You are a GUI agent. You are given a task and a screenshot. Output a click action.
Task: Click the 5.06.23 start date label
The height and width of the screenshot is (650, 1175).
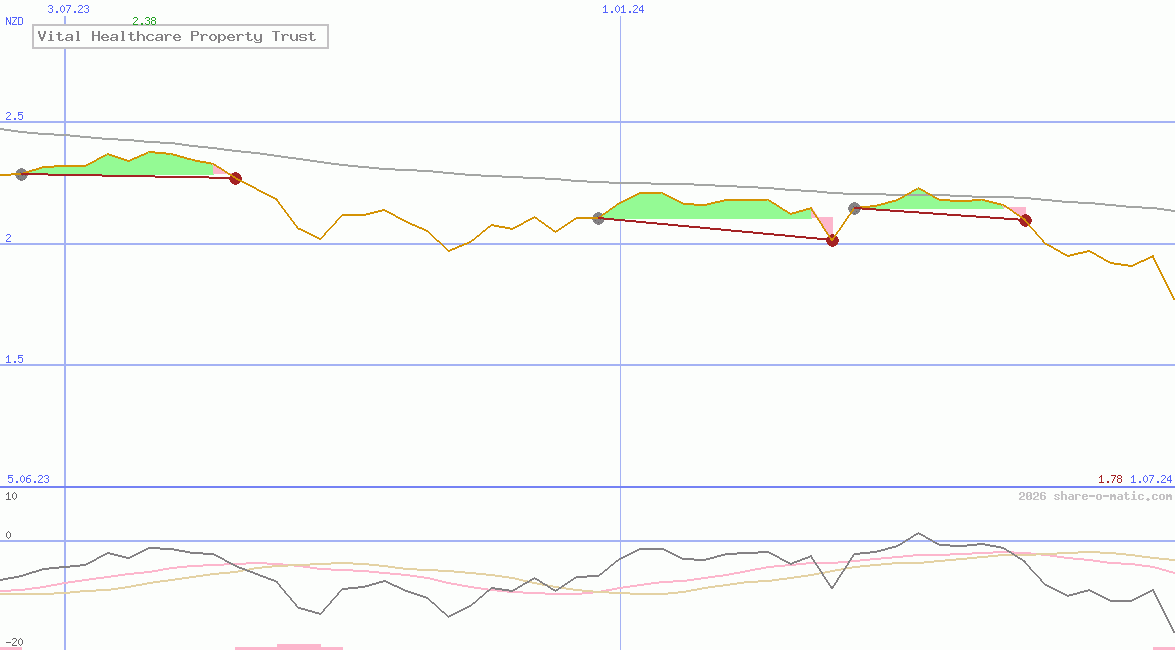coord(28,479)
